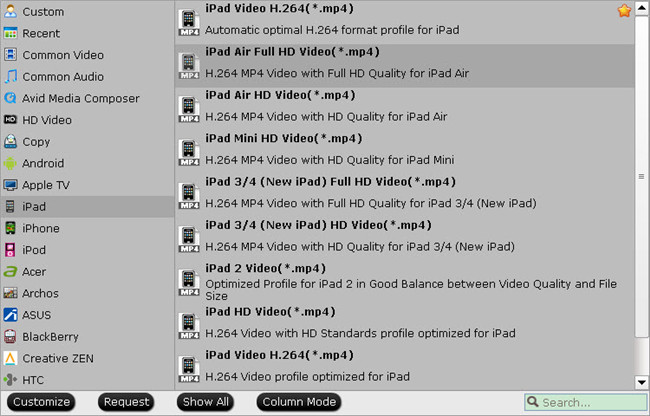
Task: Choose "iPad 3/4 (New iPad) HD Video(*.mp4)" title
Action: (318, 225)
